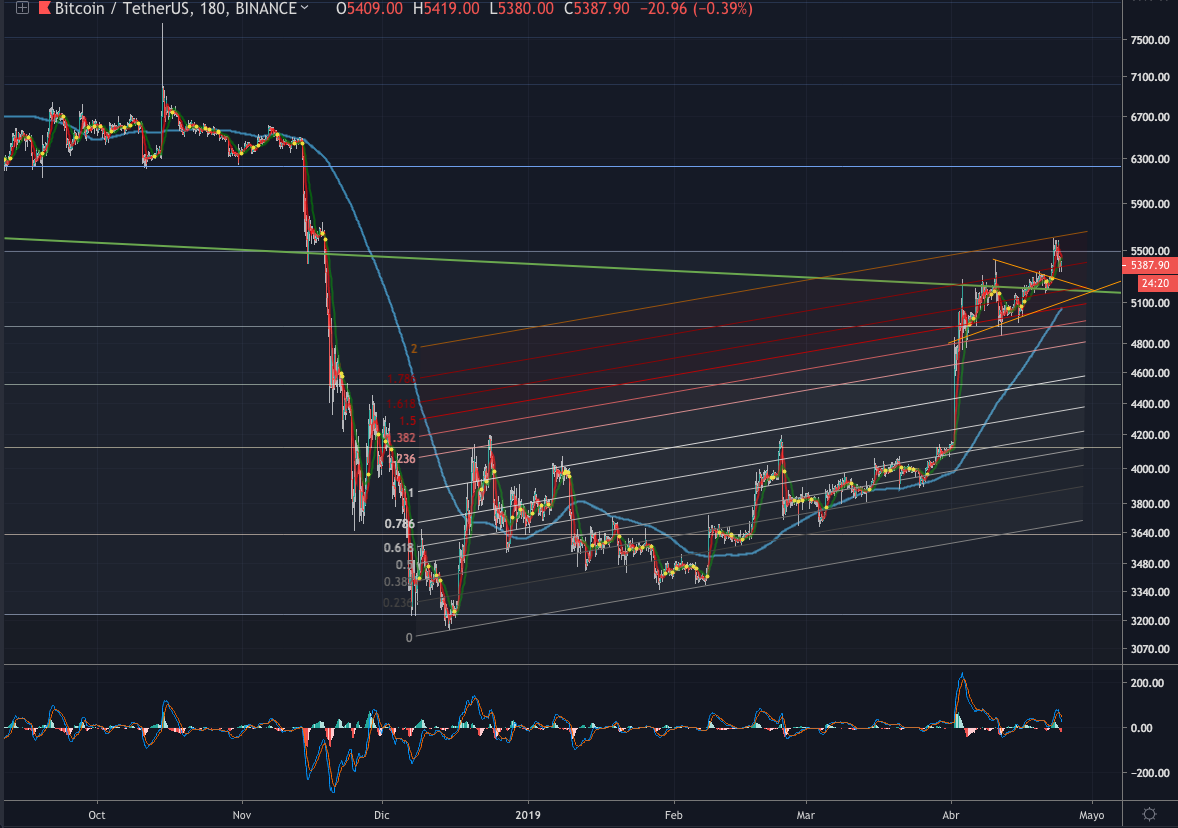Click the Abr label on time axis
The height and width of the screenshot is (828, 1178).
pyautogui.click(x=951, y=814)
